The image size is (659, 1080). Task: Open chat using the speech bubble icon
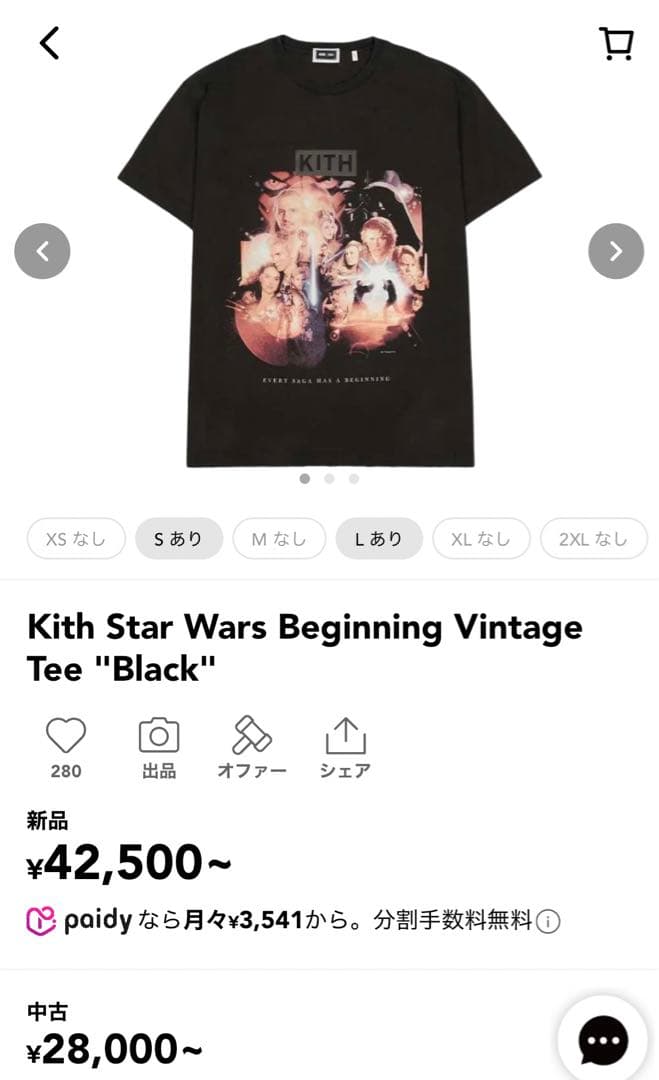click(x=604, y=1038)
